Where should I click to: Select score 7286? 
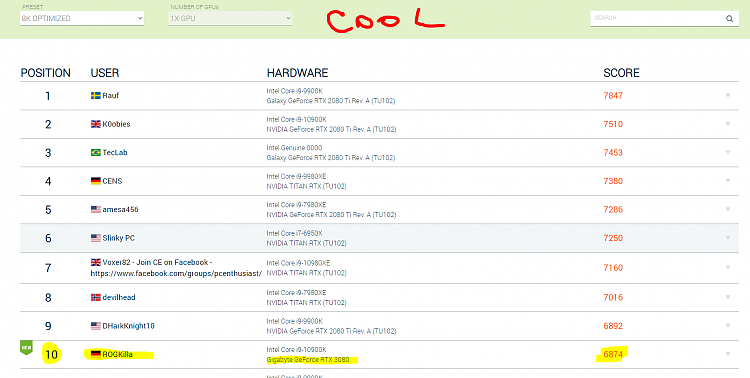point(613,209)
